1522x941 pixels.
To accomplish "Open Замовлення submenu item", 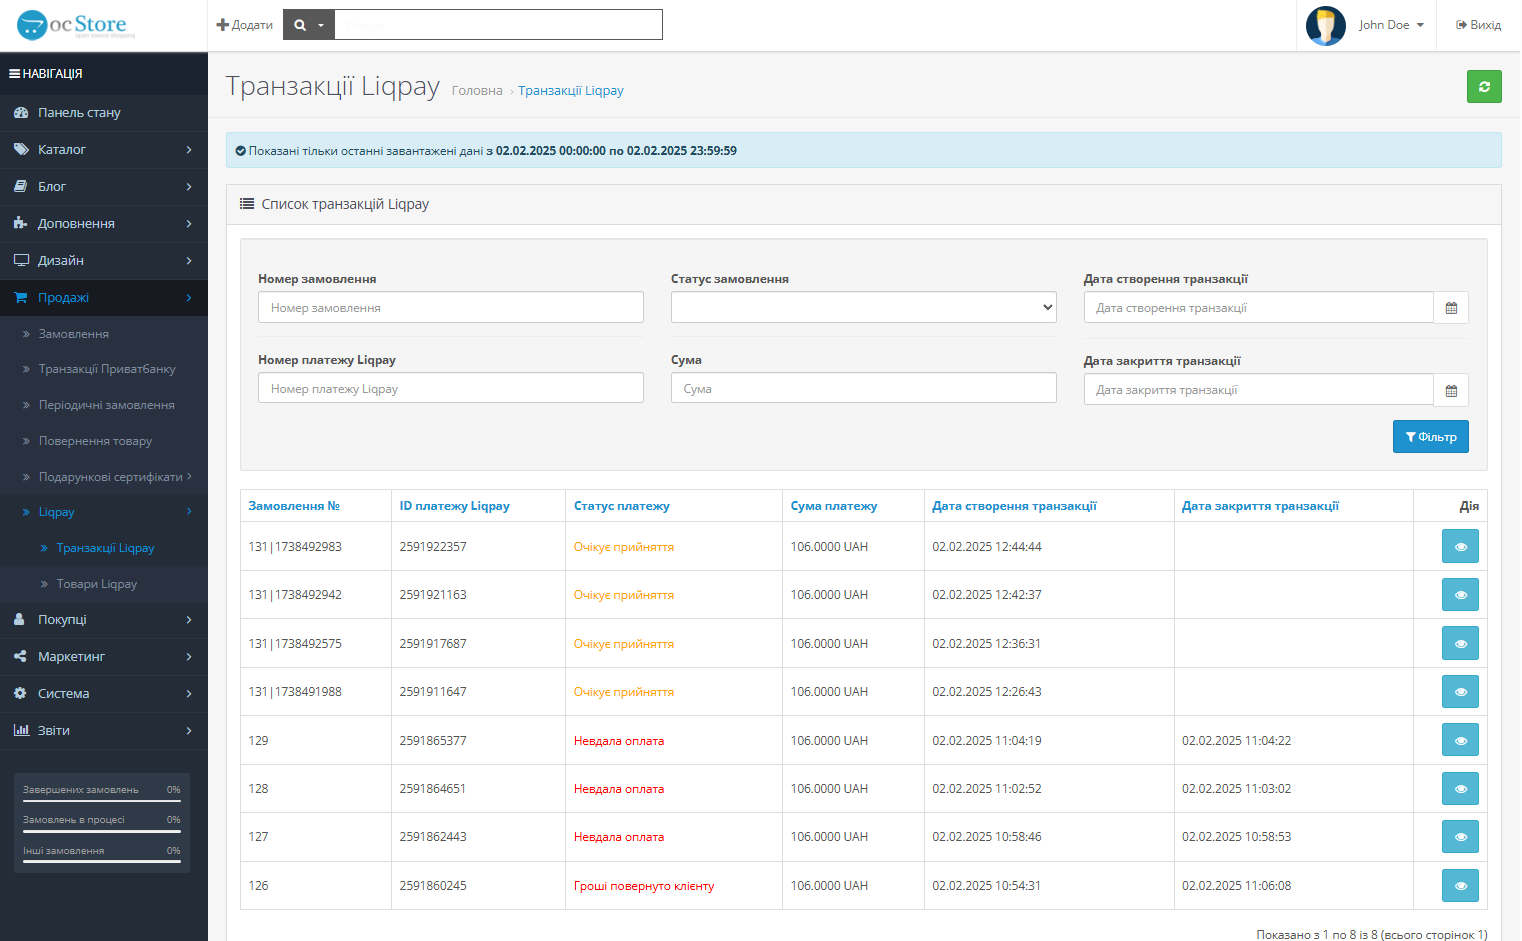I will coord(104,334).
